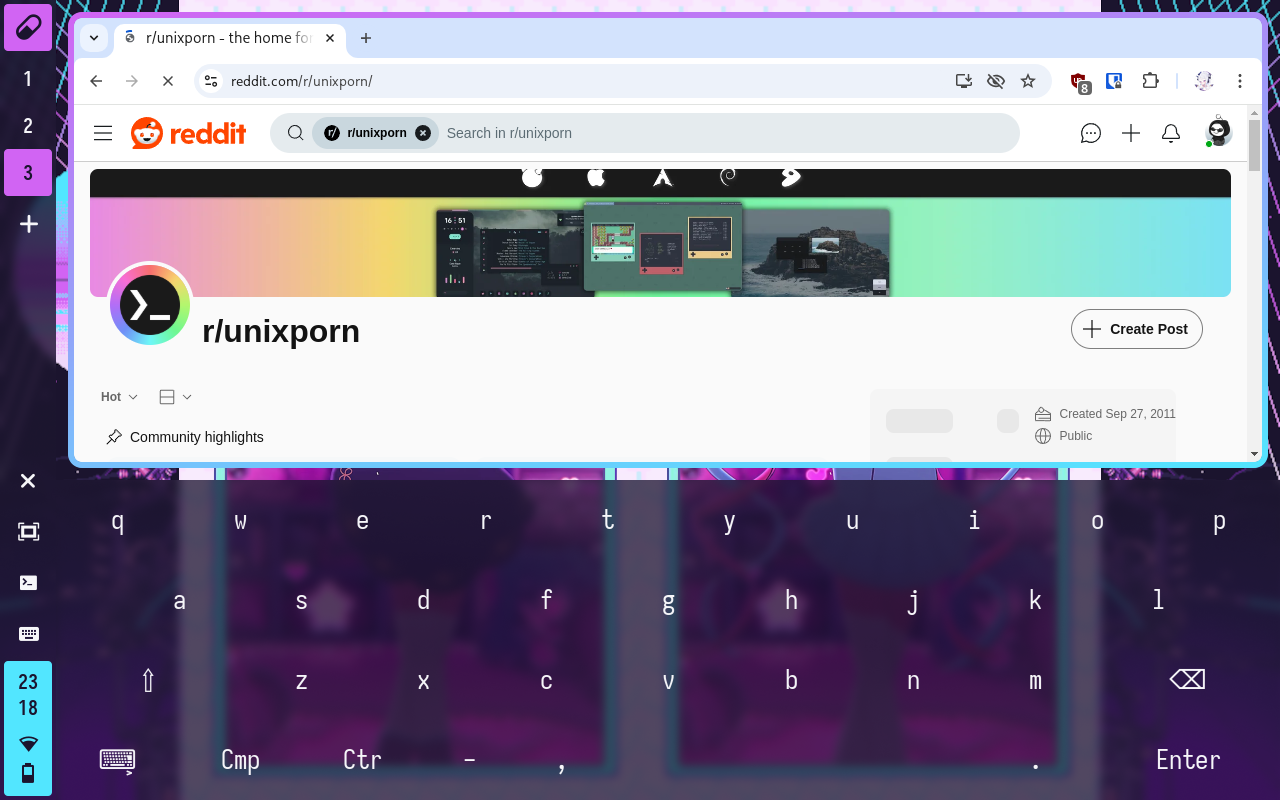The width and height of the screenshot is (1280, 800).
Task: Click the search magnifier icon
Action: tap(295, 133)
